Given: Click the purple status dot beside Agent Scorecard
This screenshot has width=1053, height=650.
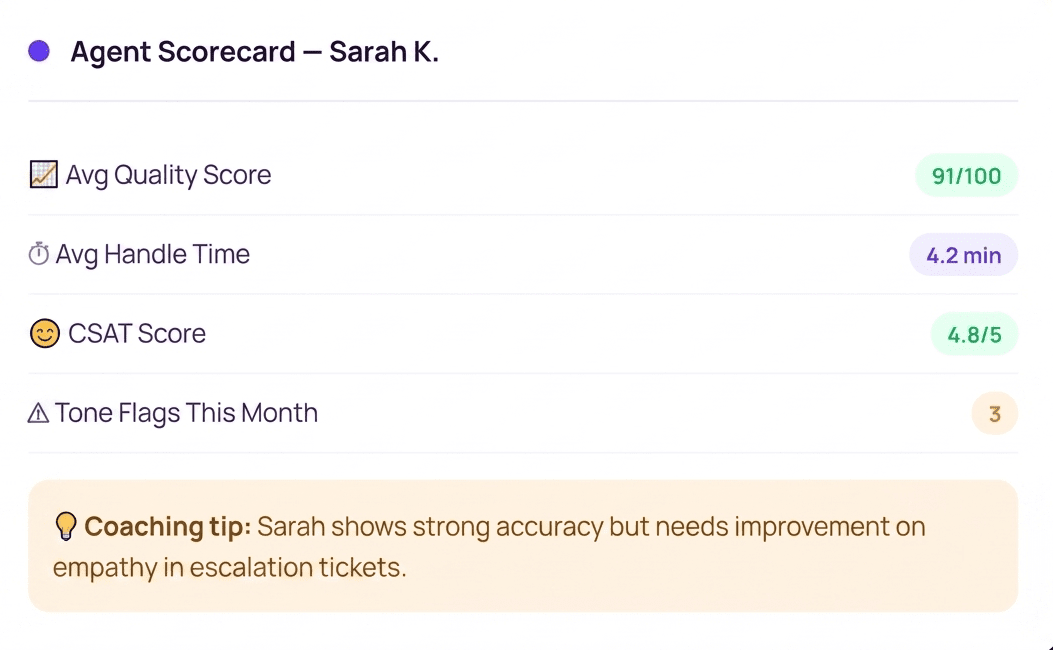Looking at the screenshot, I should [39, 51].
